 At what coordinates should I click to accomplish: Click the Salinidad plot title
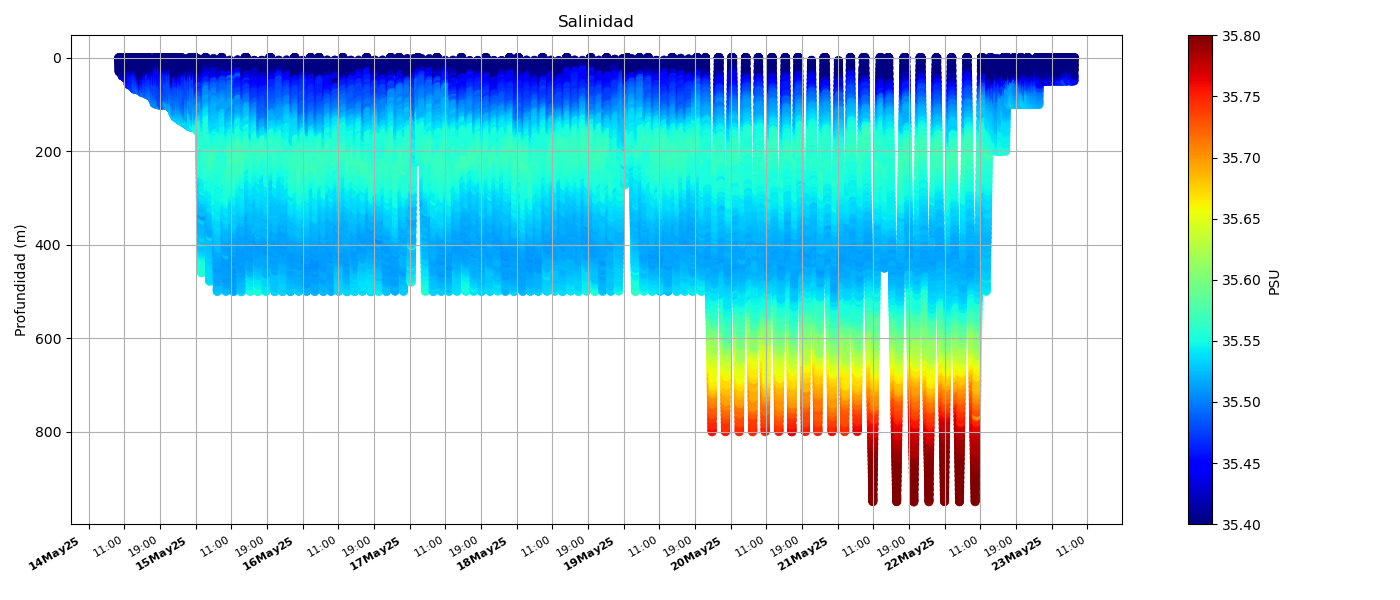pyautogui.click(x=595, y=22)
